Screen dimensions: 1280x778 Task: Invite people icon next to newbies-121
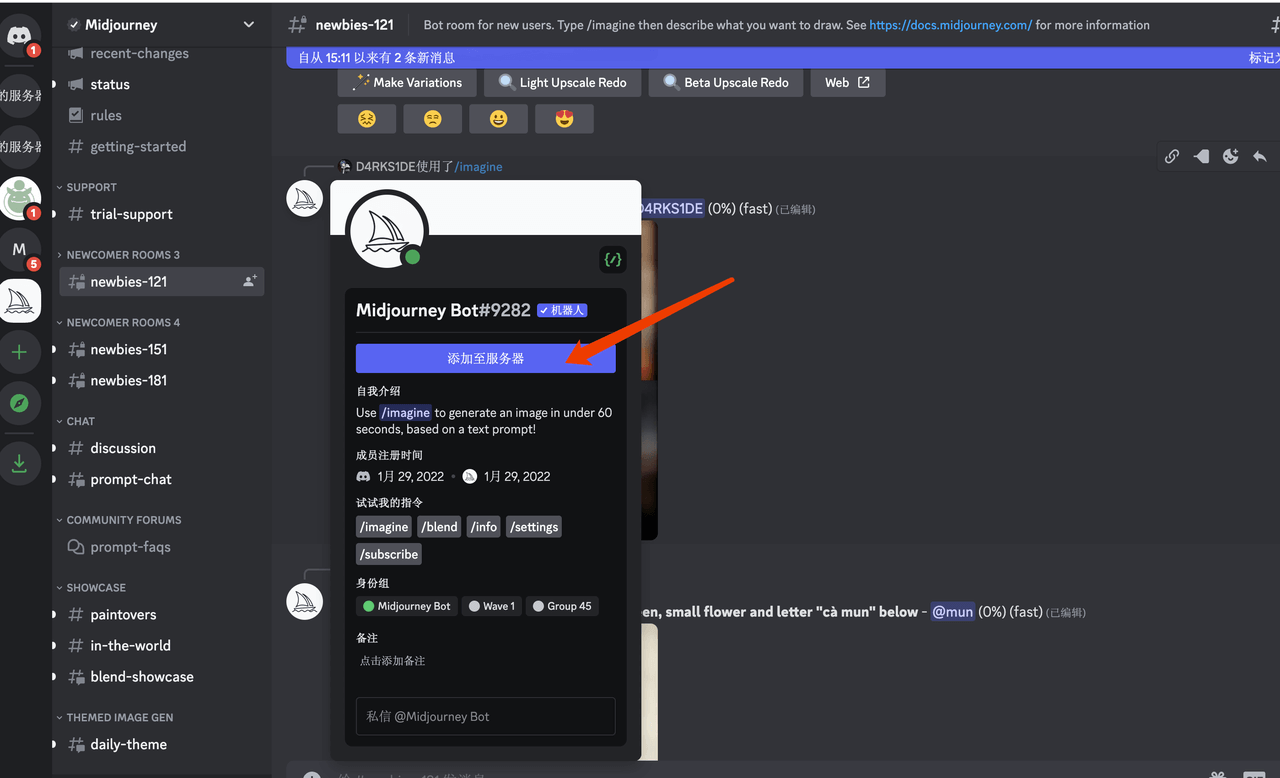pos(249,282)
